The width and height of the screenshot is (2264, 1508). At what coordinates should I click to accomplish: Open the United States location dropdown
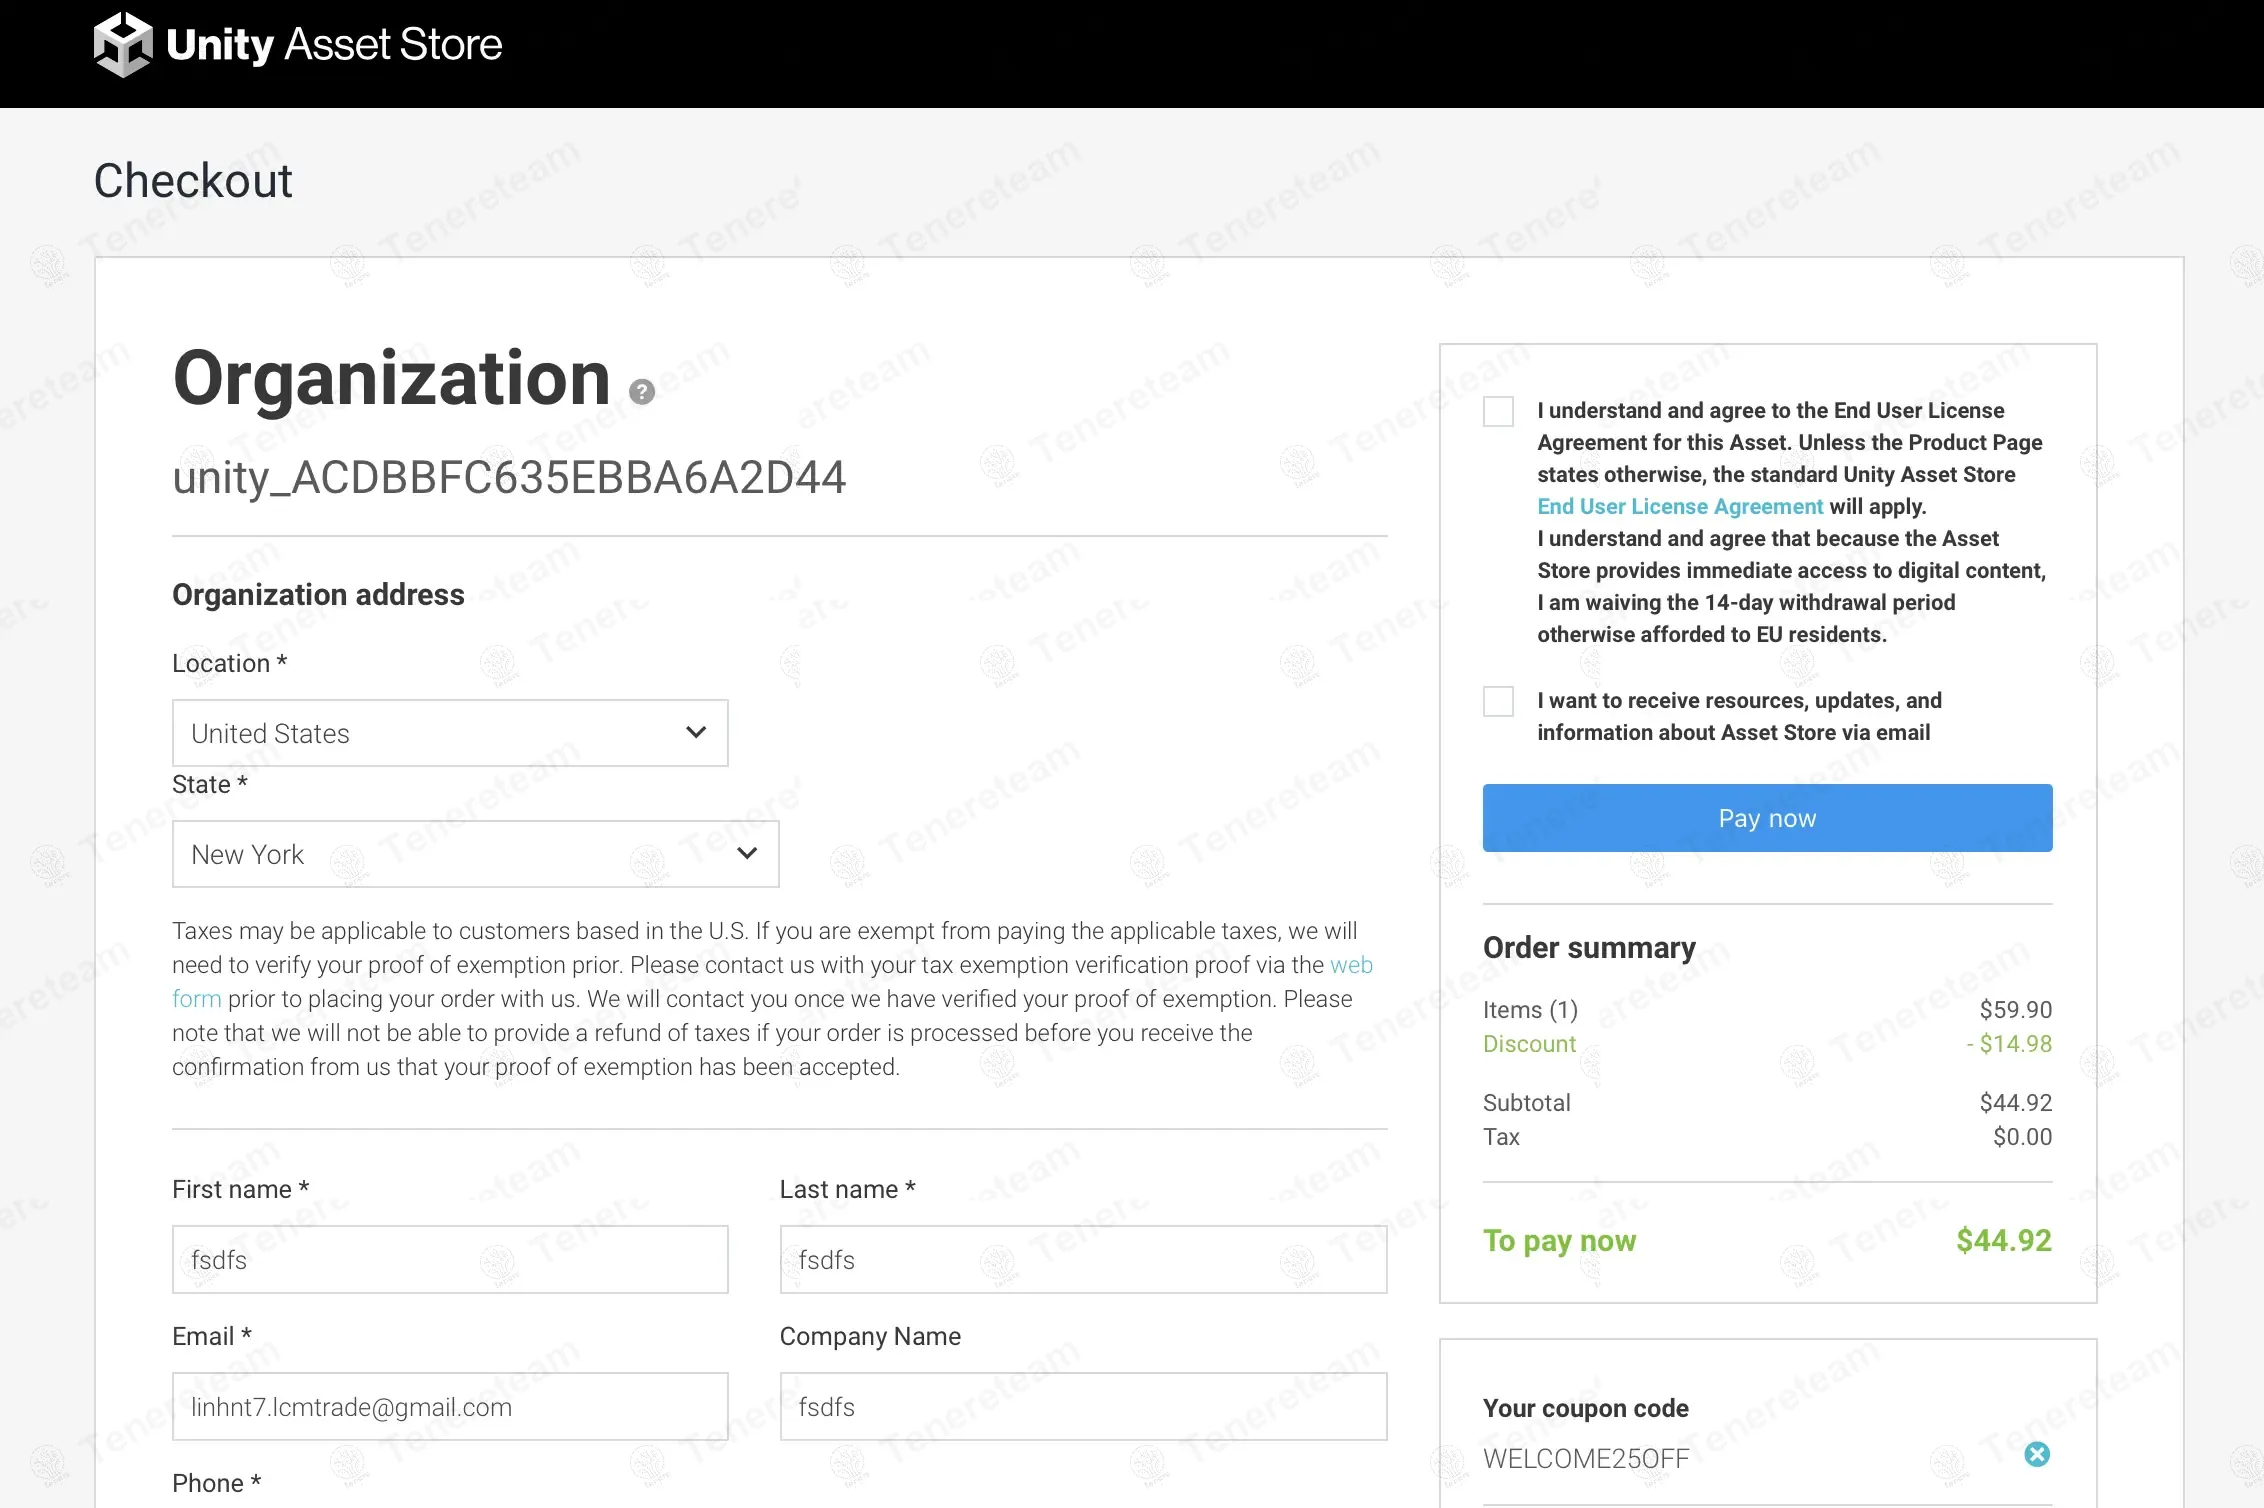pos(449,733)
